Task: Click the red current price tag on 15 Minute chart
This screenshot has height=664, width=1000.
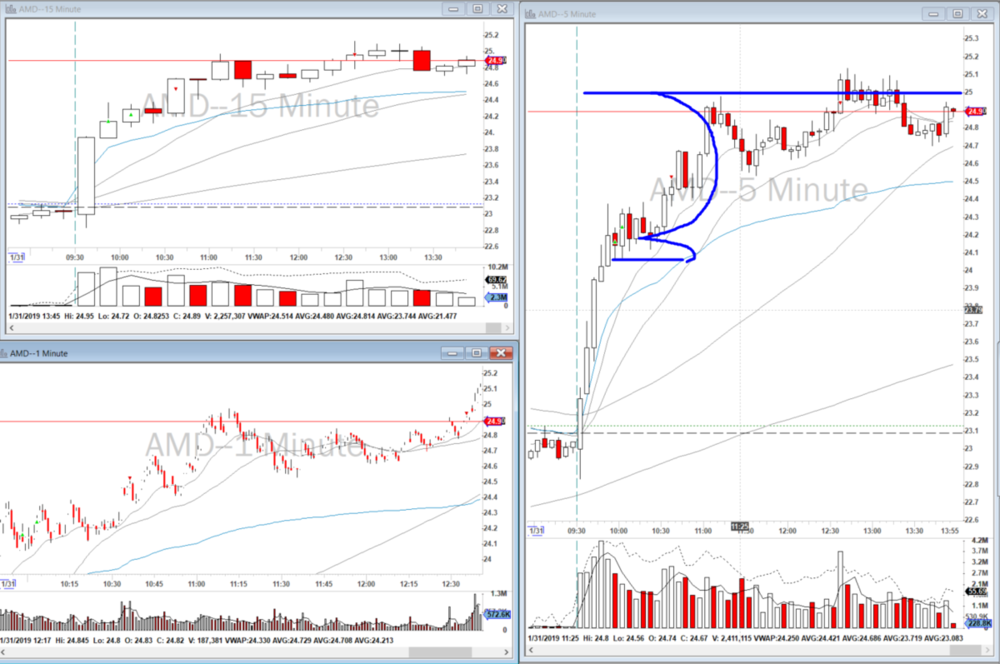Action: coord(493,61)
